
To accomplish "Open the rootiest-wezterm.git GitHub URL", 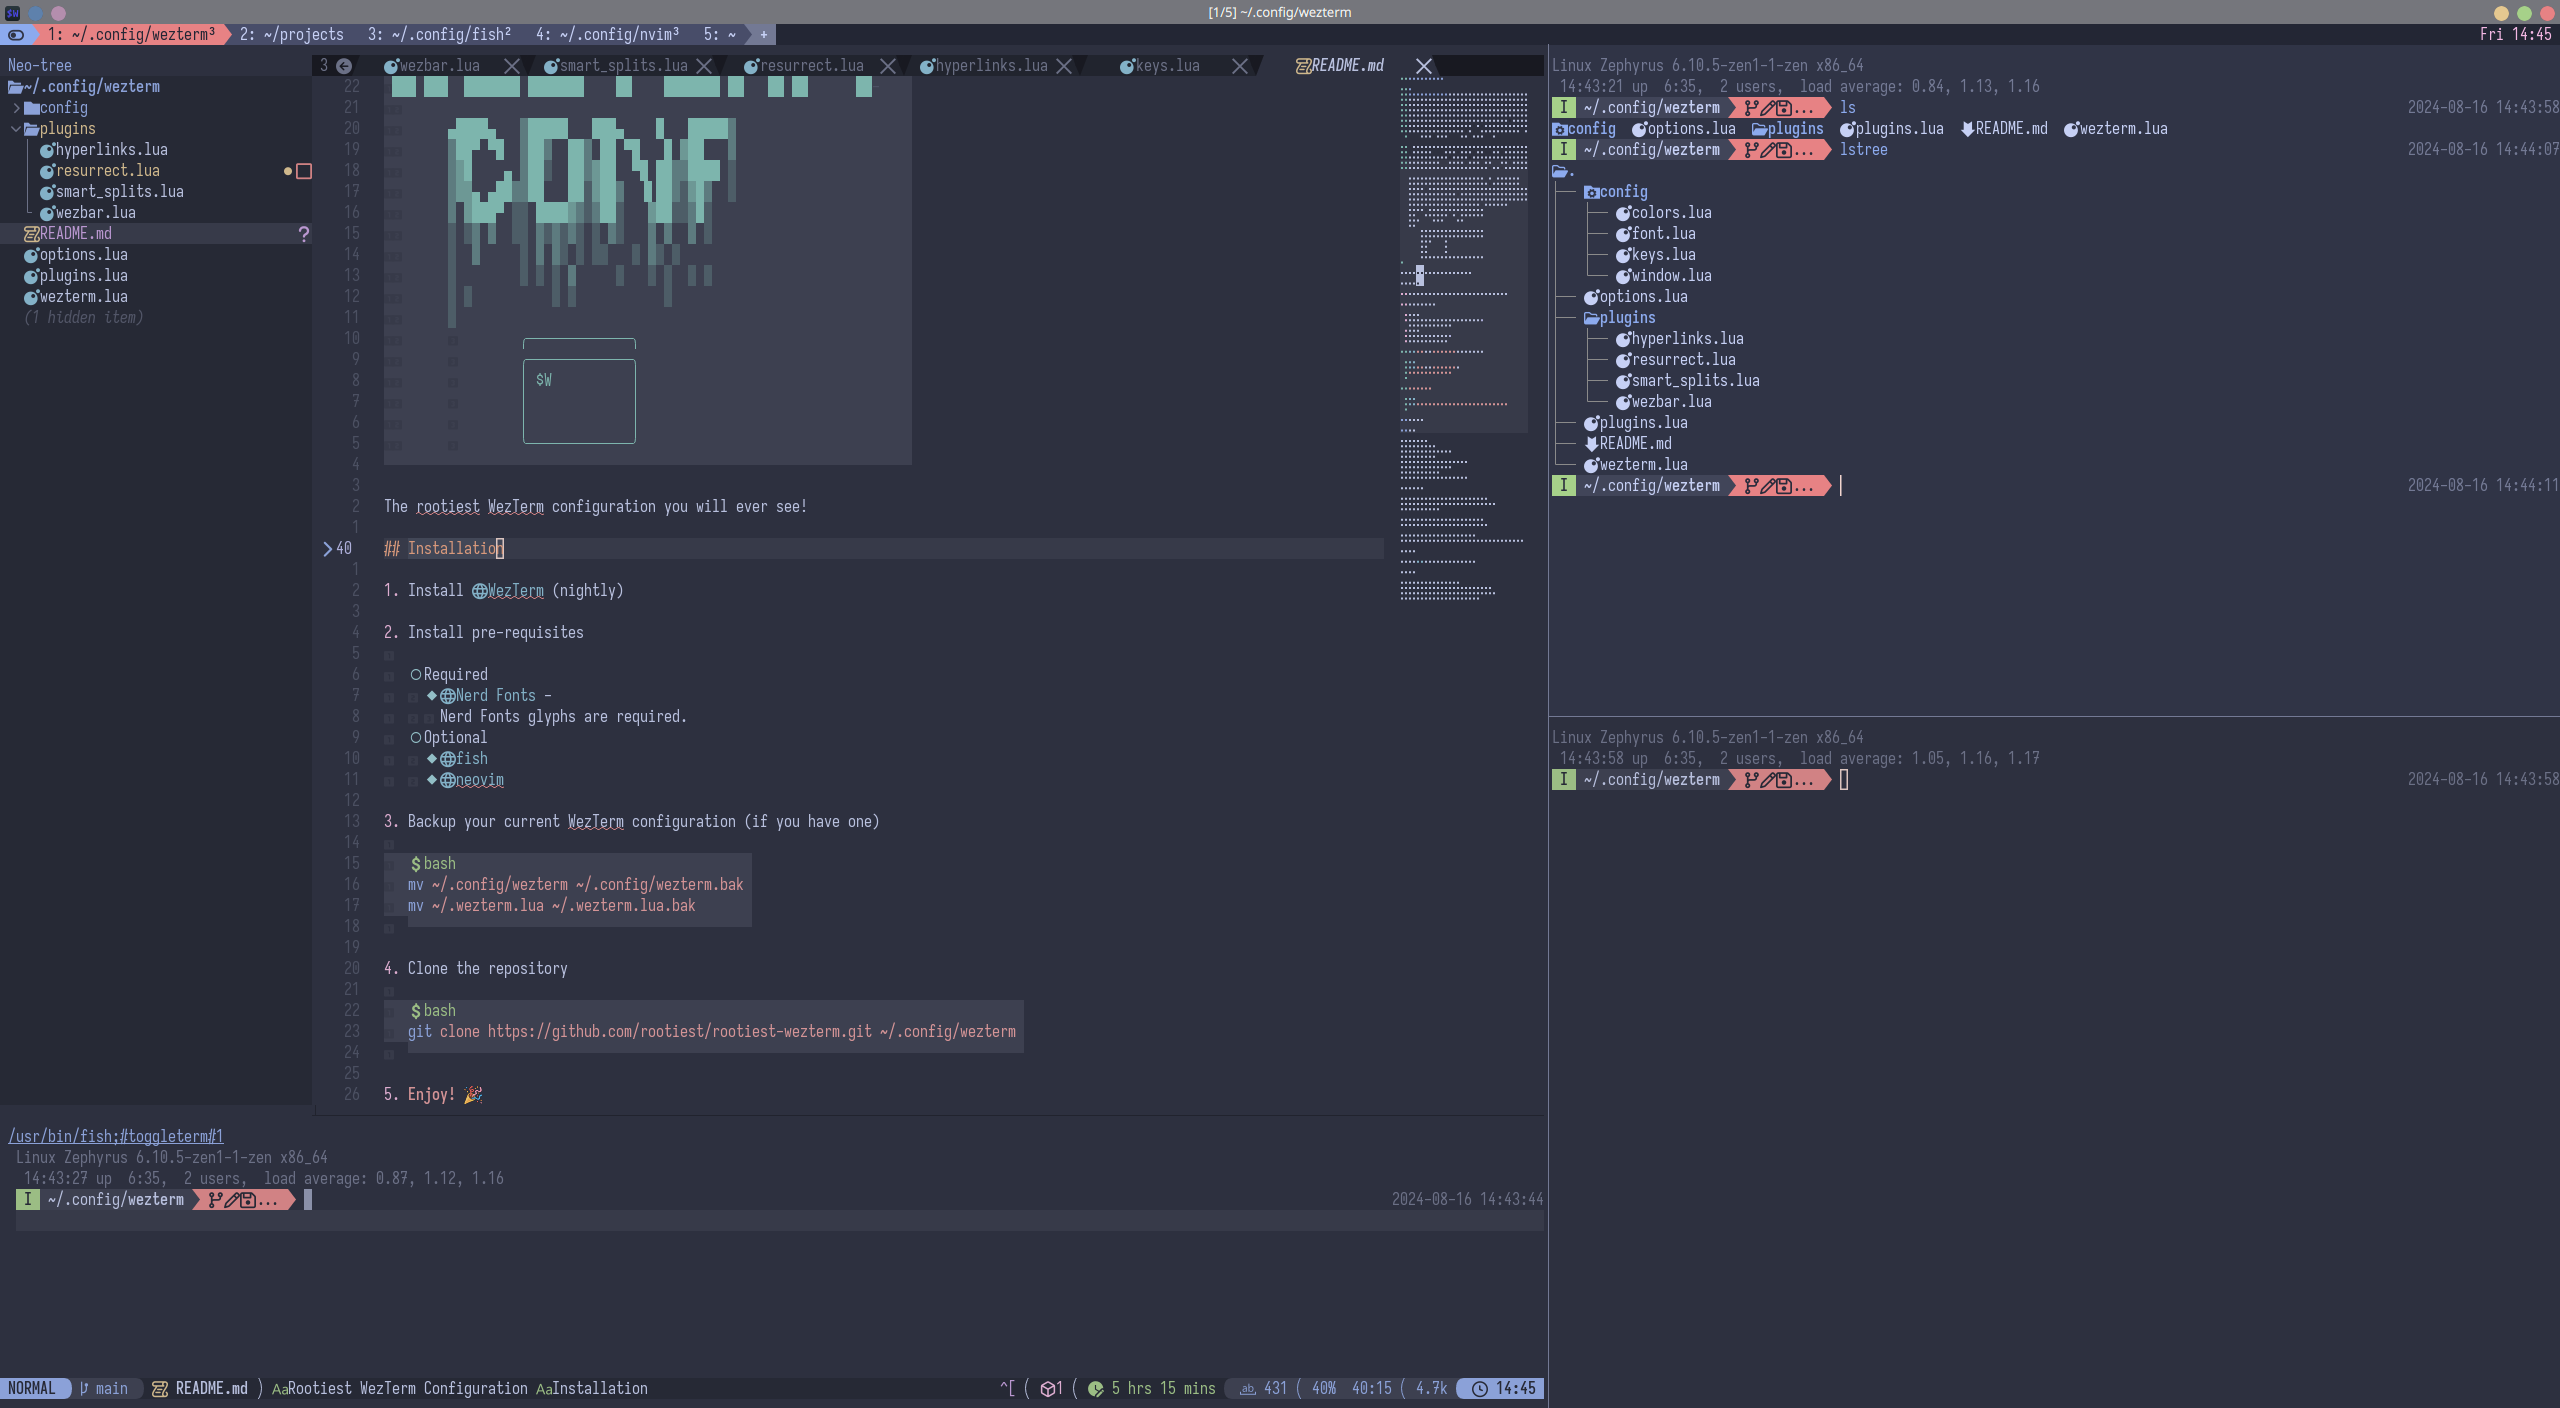I will tap(680, 1032).
